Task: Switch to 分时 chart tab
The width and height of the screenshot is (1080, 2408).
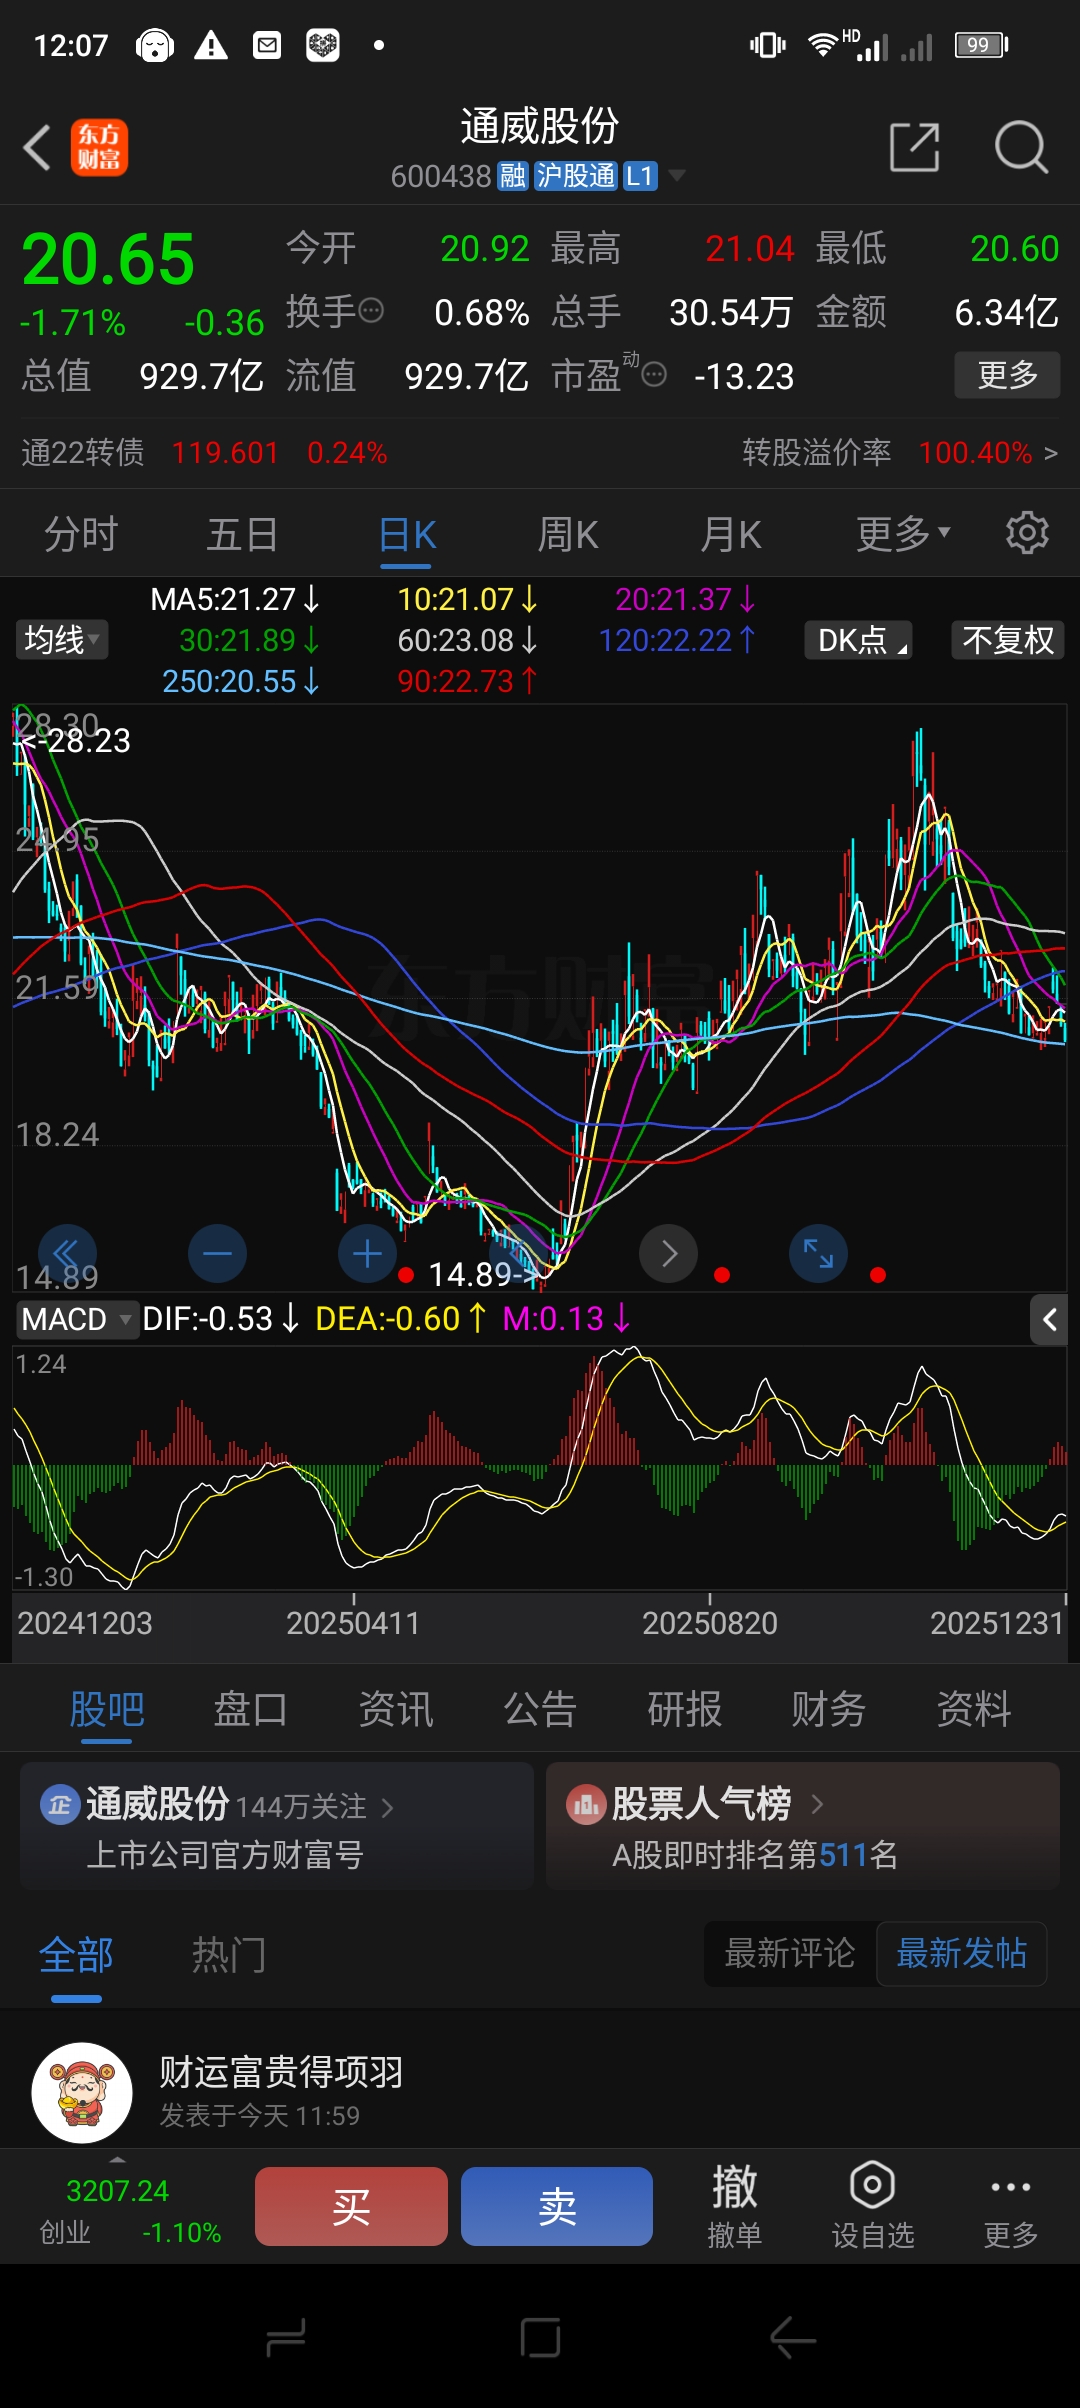Action: point(81,534)
